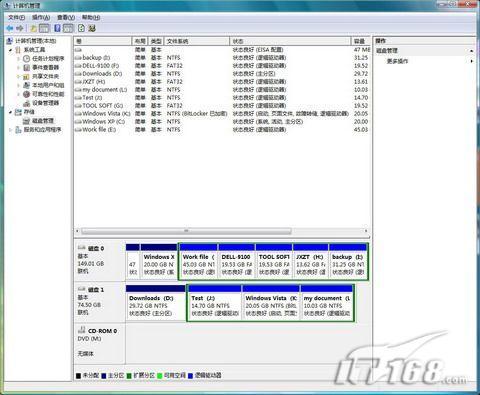Click the volume list horizontal scrollbar thumb

(187, 231)
